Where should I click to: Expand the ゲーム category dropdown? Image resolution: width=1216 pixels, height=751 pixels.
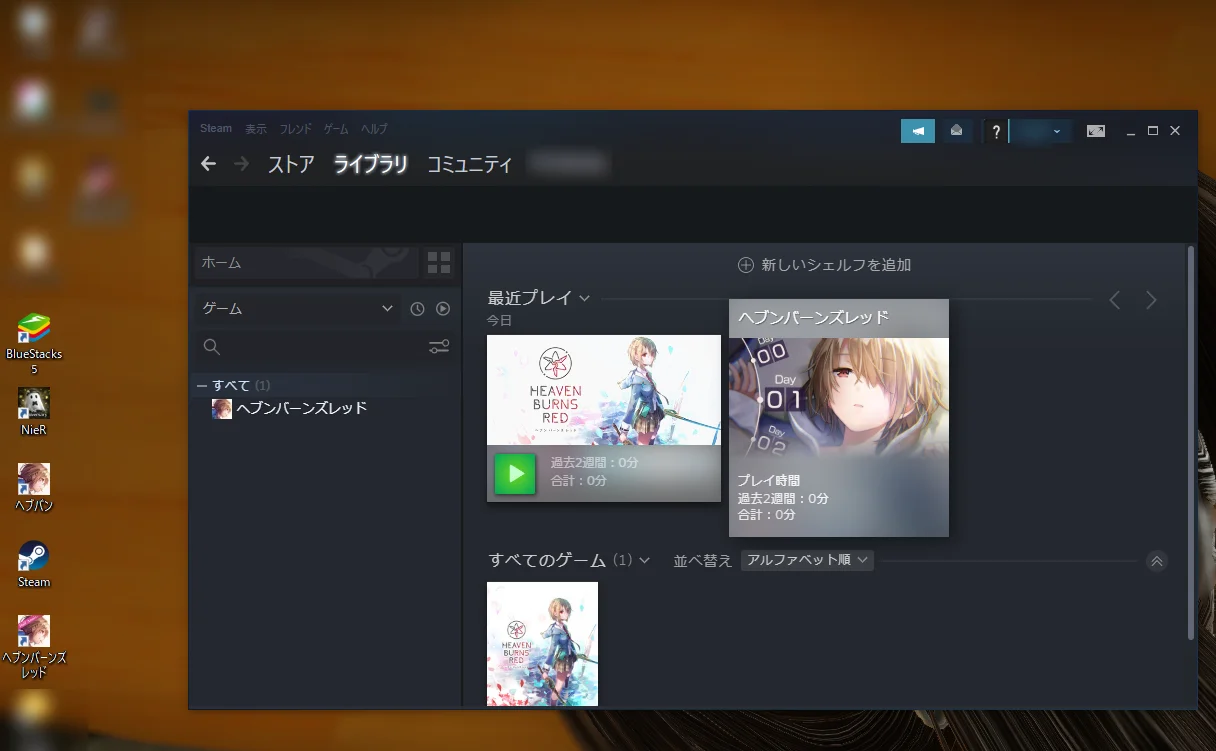click(296, 309)
